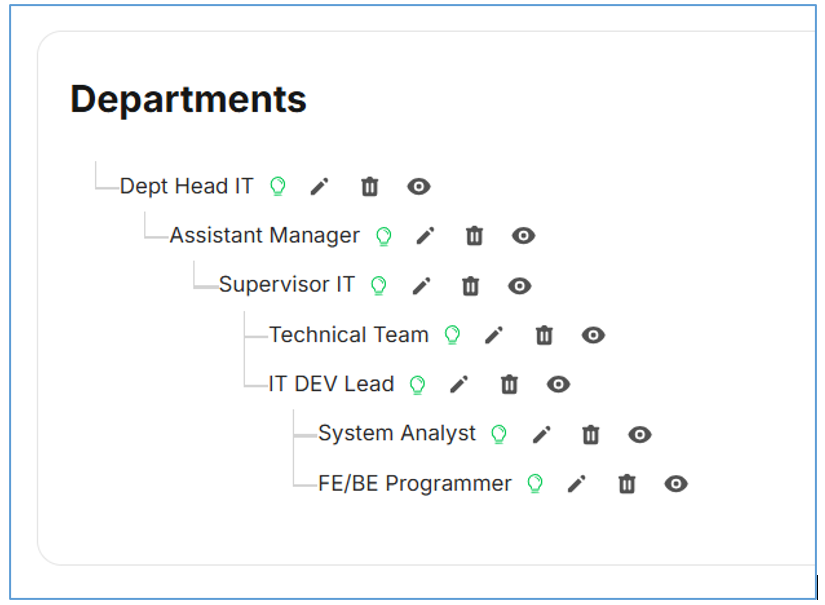The height and width of the screenshot is (605, 825).
Task: Click the System Analyst department name
Action: (397, 433)
